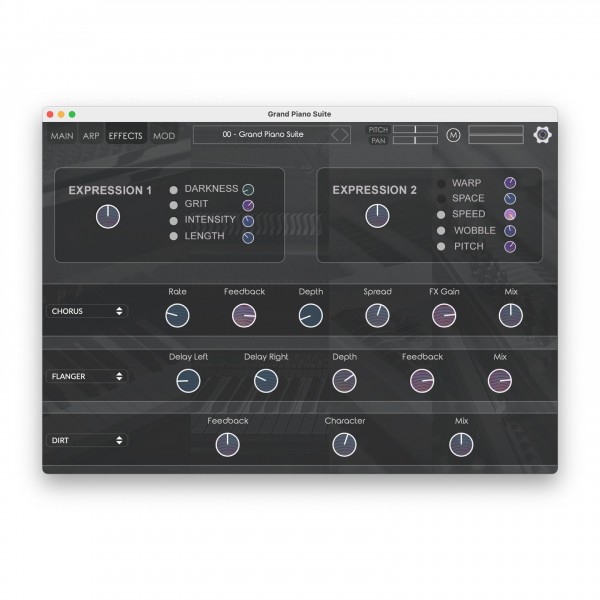Go to next preset with right arrow
Screen dimensions: 600x600
pyautogui.click(x=344, y=135)
